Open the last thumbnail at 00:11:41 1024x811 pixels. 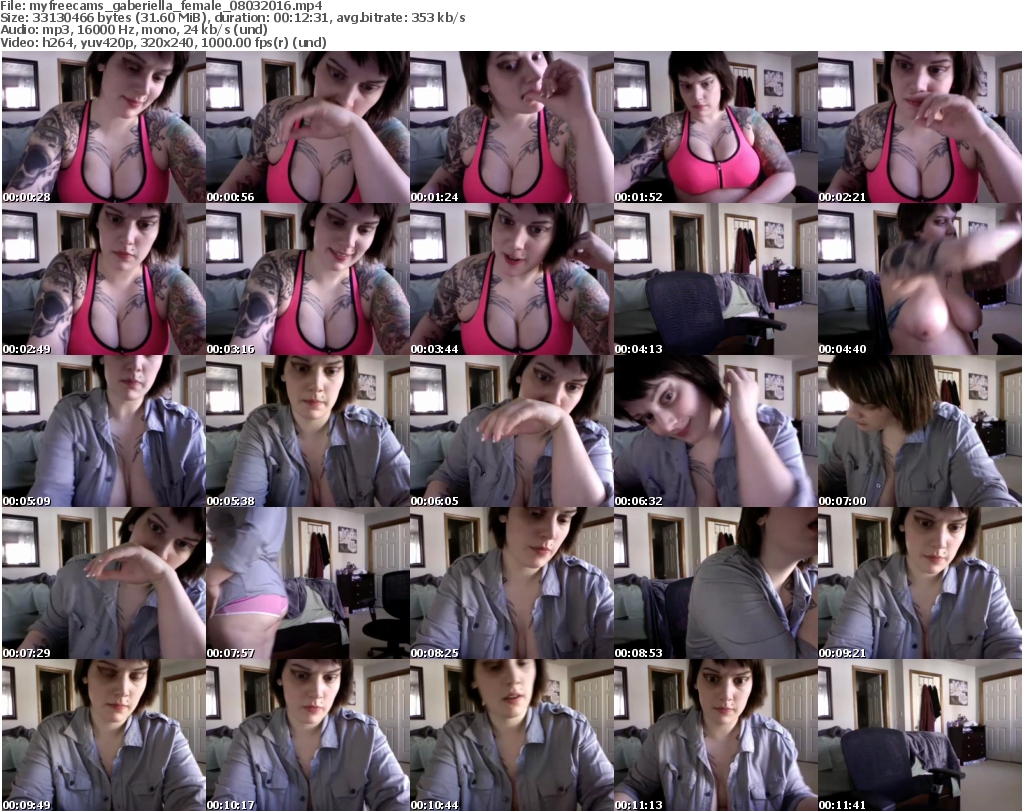pos(919,735)
